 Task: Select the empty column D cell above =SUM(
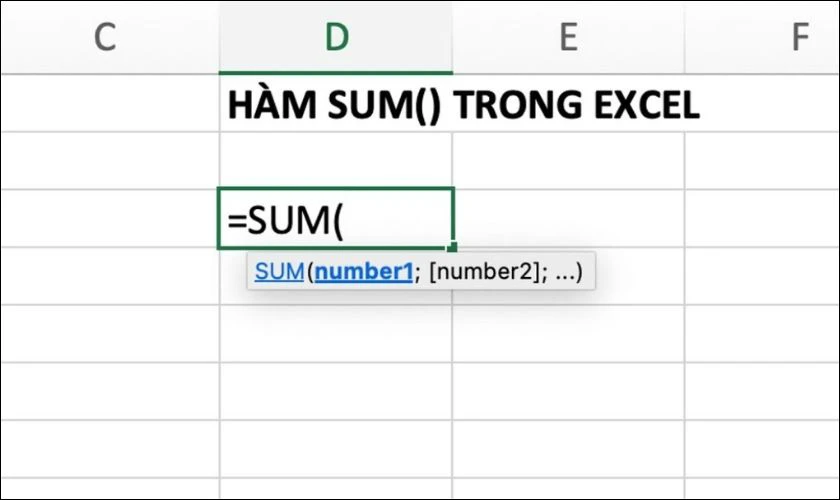coord(336,160)
